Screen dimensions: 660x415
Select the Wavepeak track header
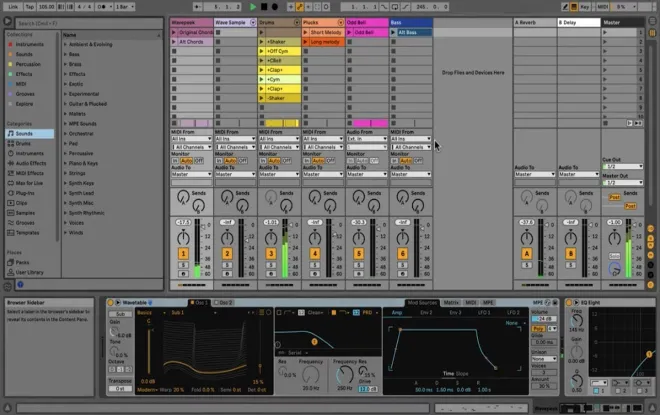tap(192, 22)
